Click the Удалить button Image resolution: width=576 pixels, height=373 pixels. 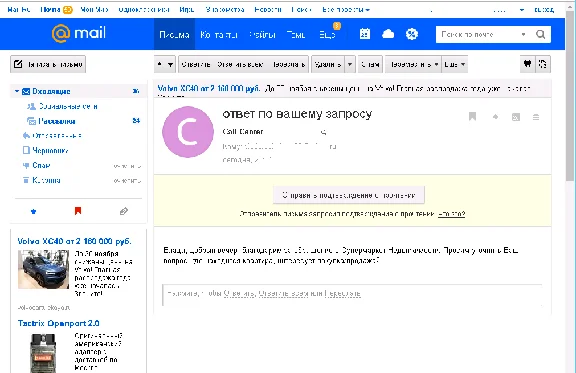(328, 64)
